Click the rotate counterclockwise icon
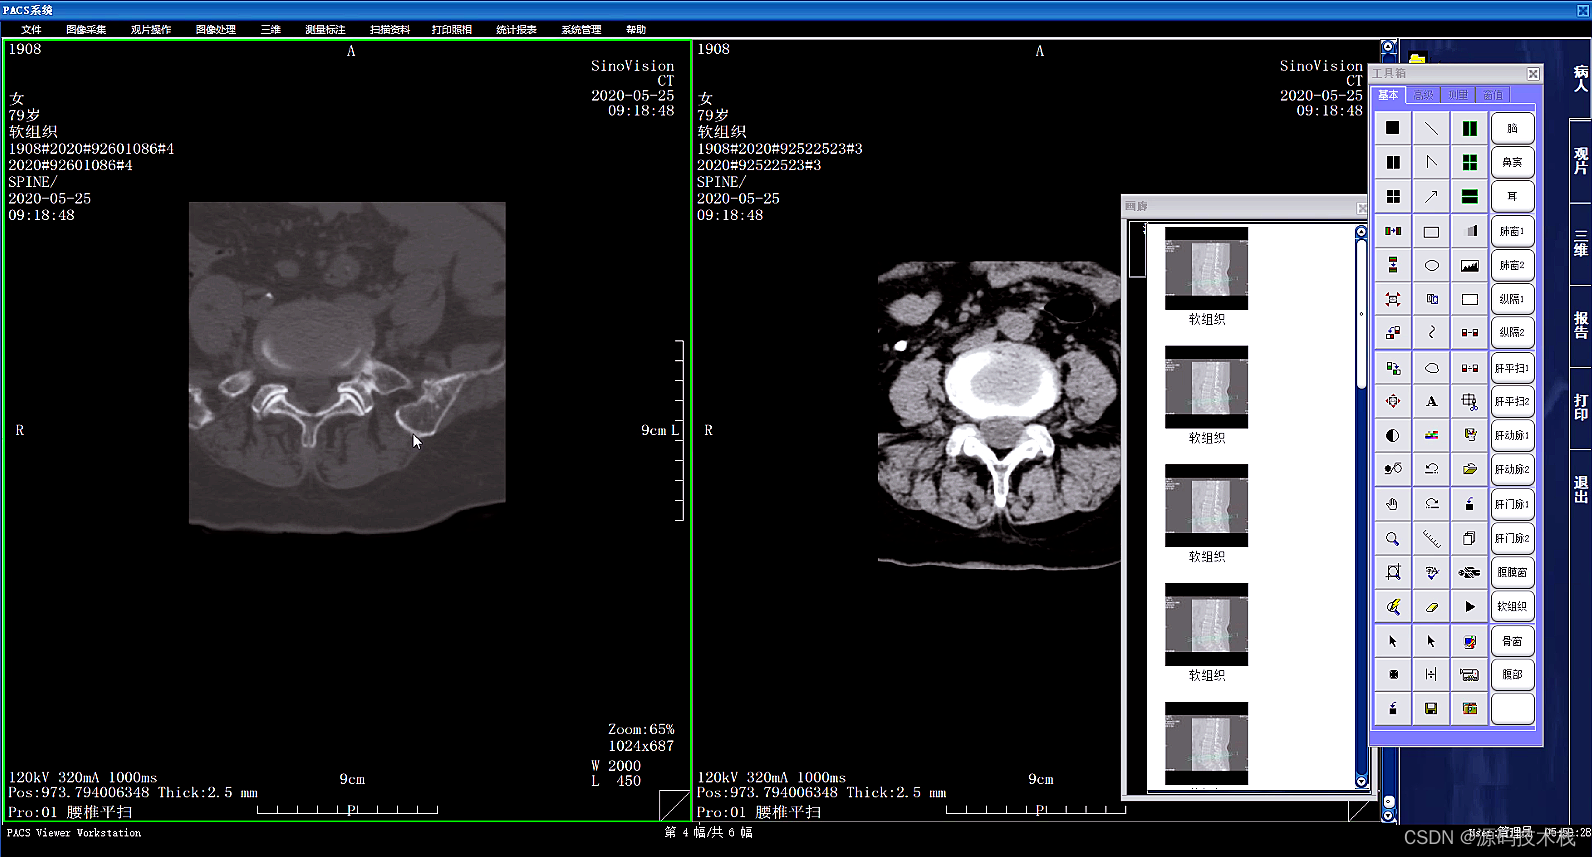Image resolution: width=1592 pixels, height=857 pixels. pyautogui.click(x=1431, y=469)
